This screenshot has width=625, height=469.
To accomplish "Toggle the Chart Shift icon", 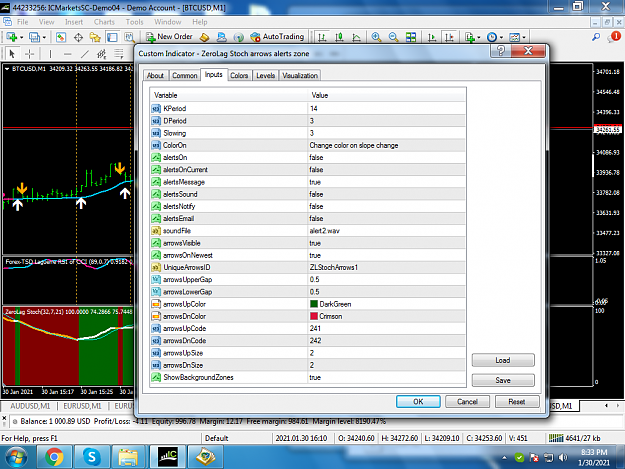I will tap(449, 37).
